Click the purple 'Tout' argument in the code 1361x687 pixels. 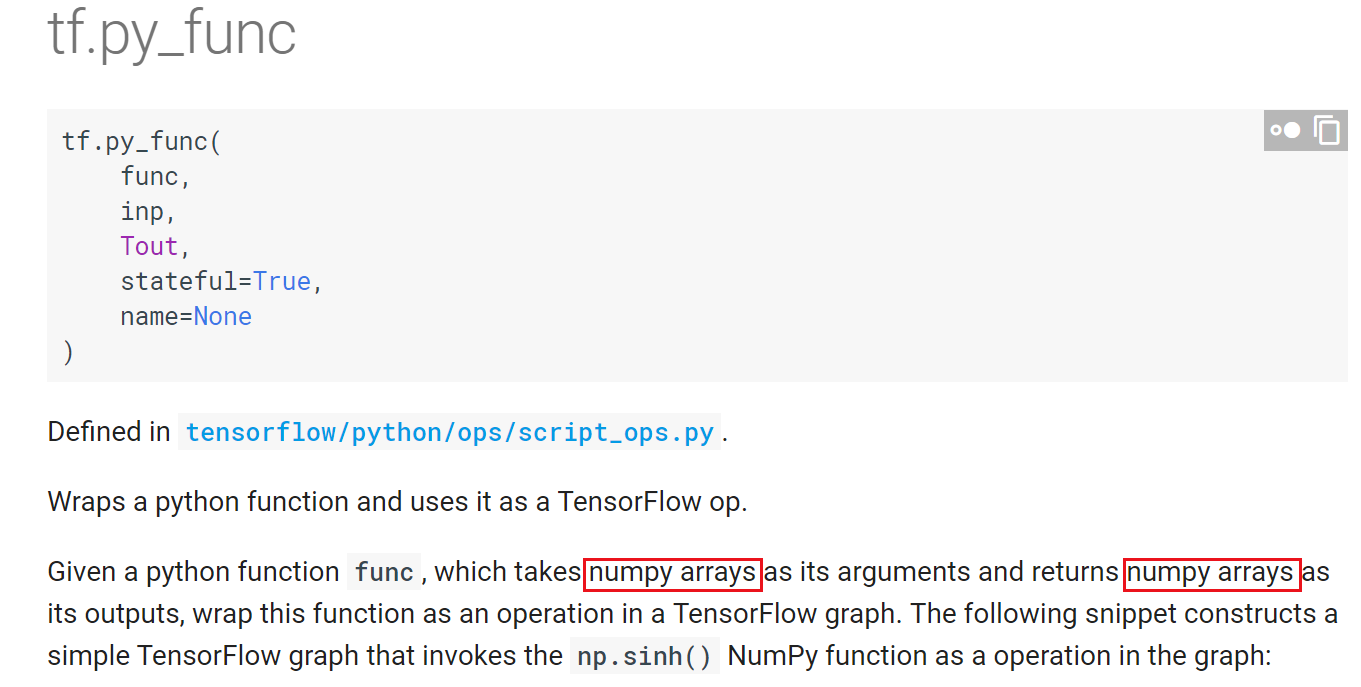[149, 246]
